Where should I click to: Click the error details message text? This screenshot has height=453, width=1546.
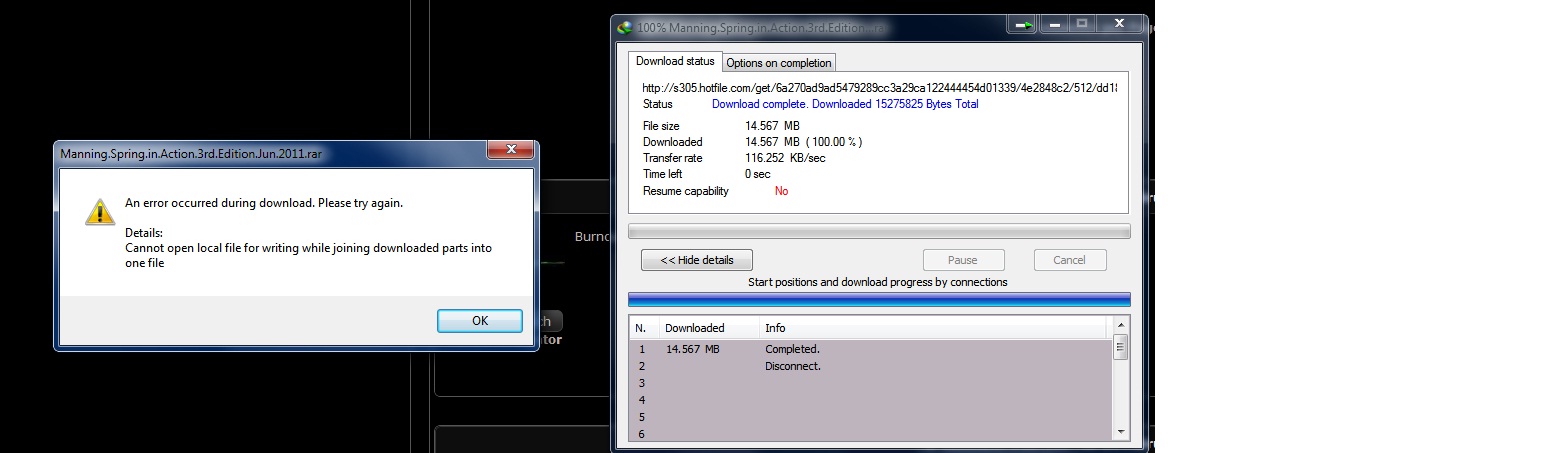click(x=308, y=256)
